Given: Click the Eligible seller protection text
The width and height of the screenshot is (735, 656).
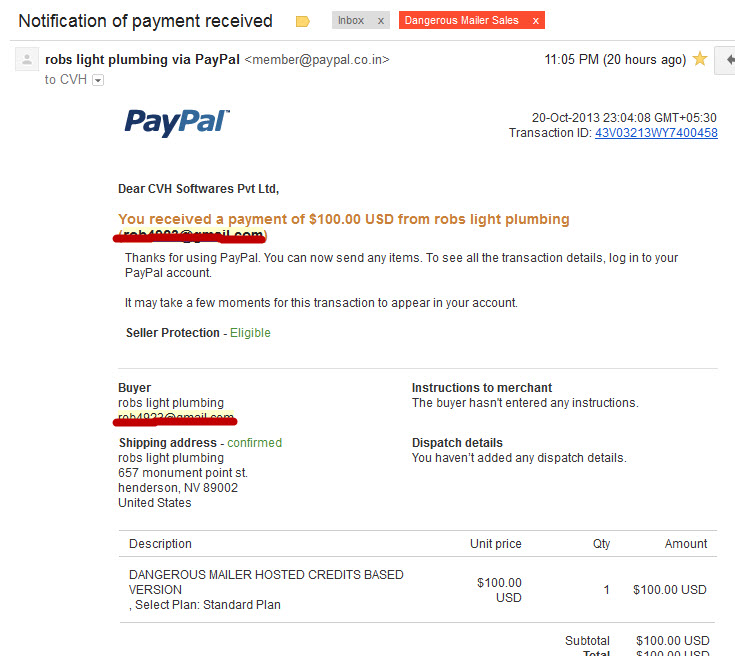Looking at the screenshot, I should [250, 333].
